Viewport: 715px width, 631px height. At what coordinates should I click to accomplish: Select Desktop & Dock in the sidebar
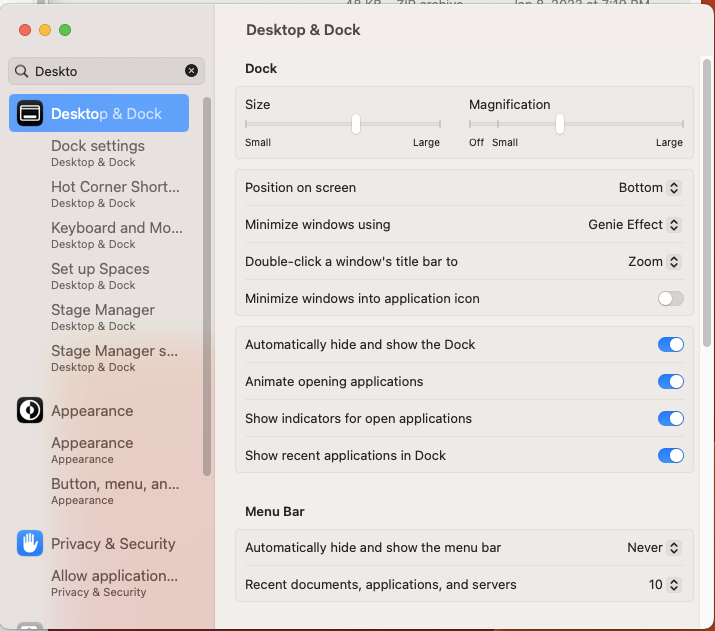pyautogui.click(x=99, y=113)
